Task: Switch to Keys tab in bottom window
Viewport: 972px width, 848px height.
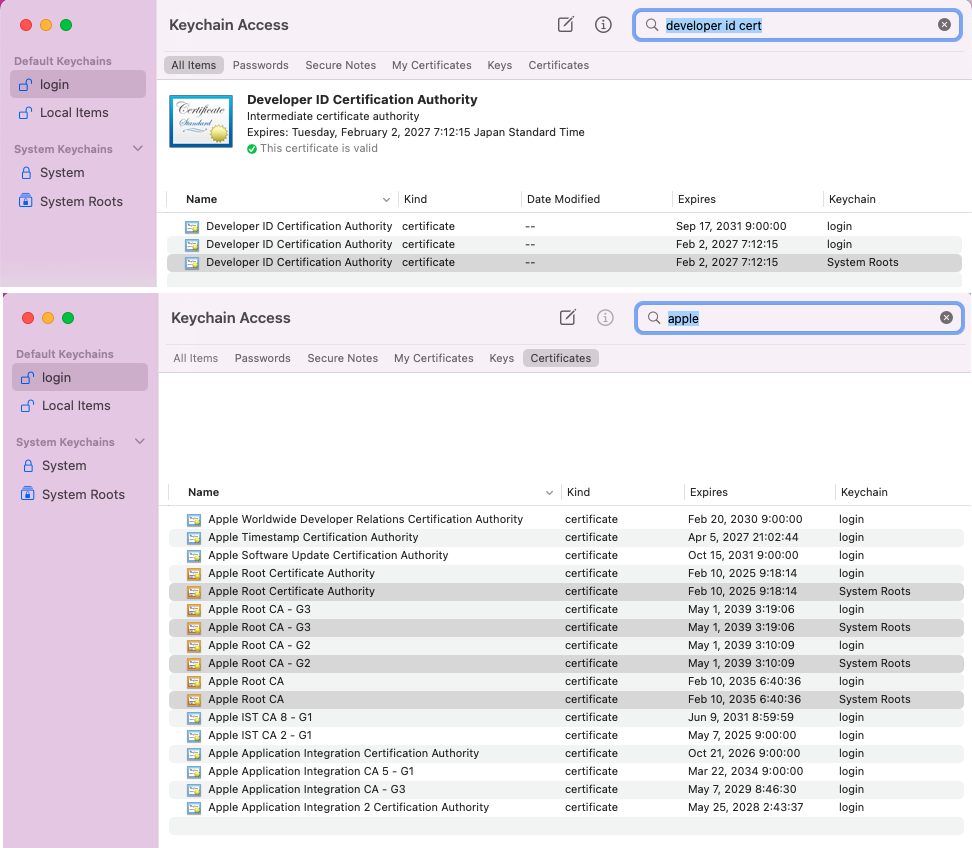Action: 501,358
